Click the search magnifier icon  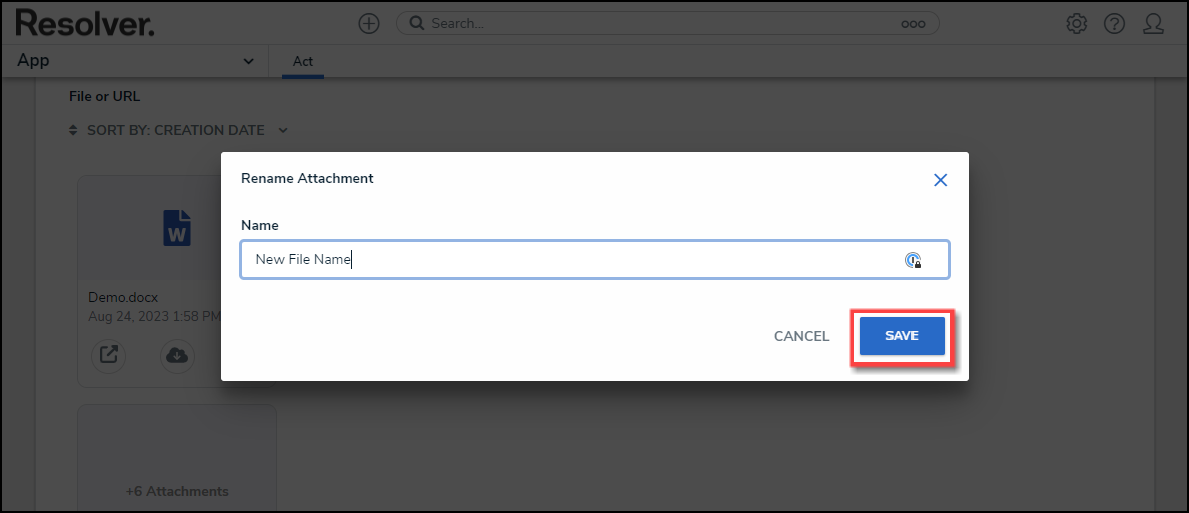(416, 23)
